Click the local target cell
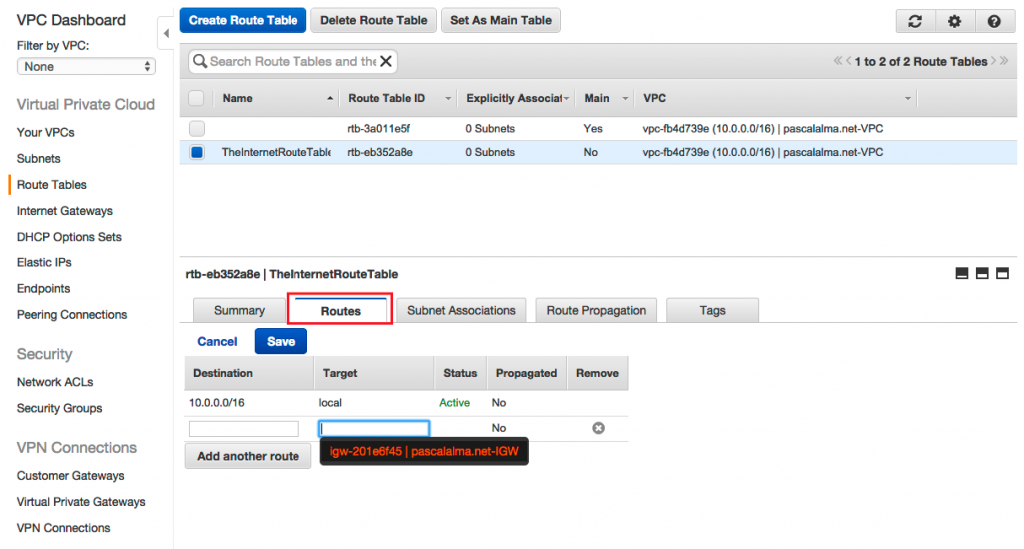This screenshot has width=1024, height=549. [330, 403]
